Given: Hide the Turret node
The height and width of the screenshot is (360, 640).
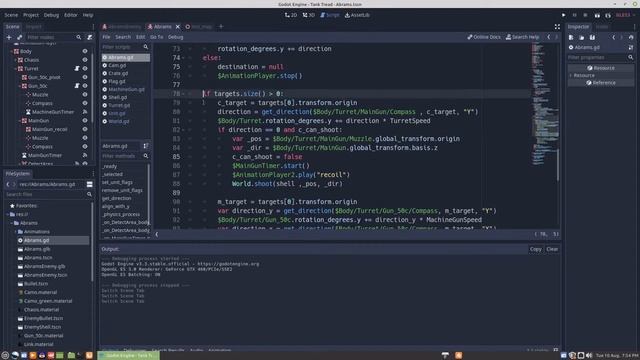Looking at the screenshot, I should [x=85, y=69].
